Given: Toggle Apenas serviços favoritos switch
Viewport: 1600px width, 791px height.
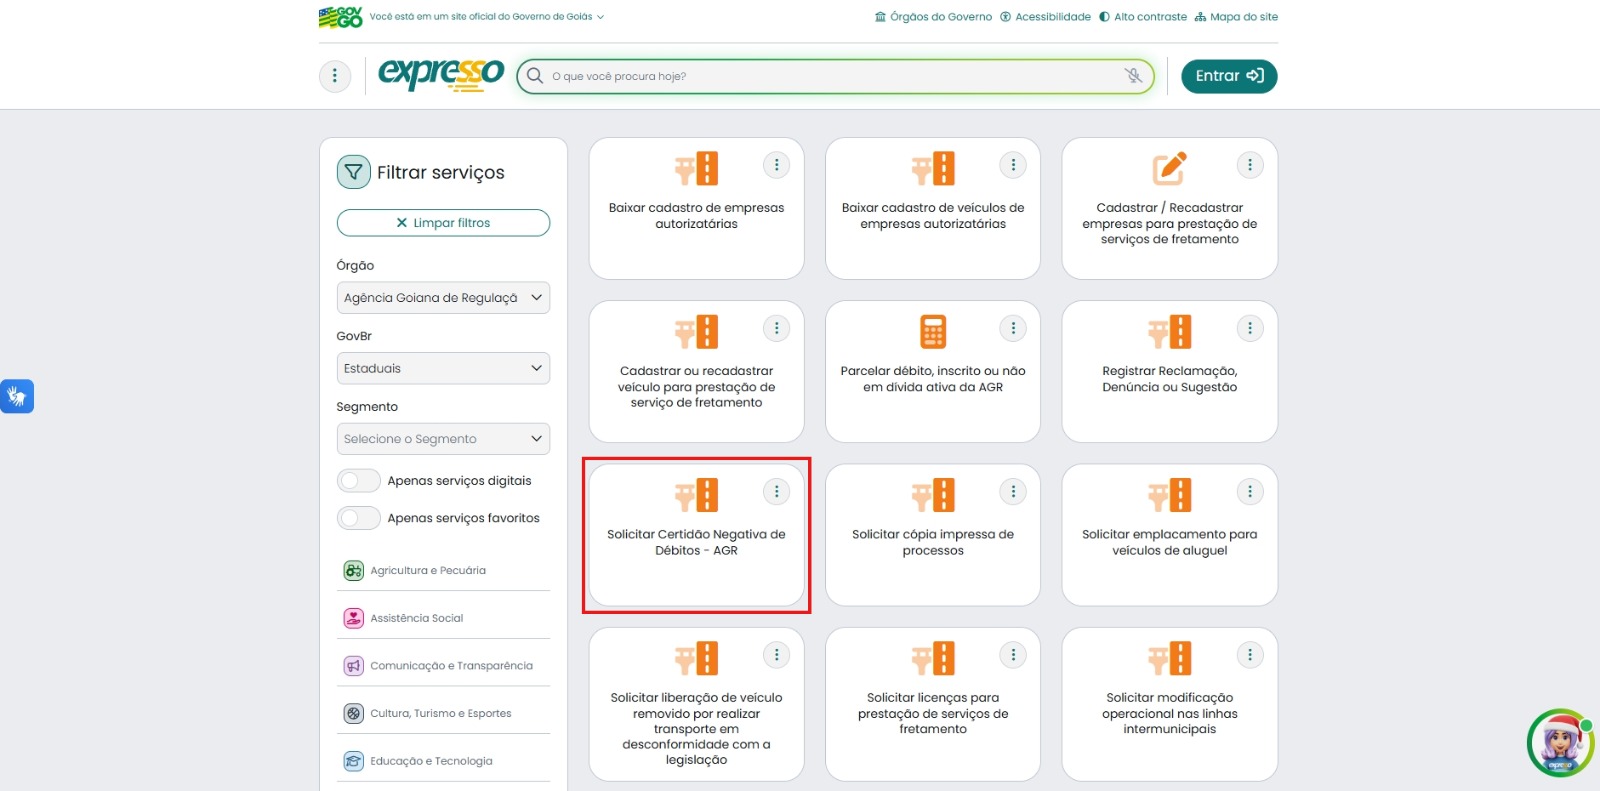Looking at the screenshot, I should (359, 518).
